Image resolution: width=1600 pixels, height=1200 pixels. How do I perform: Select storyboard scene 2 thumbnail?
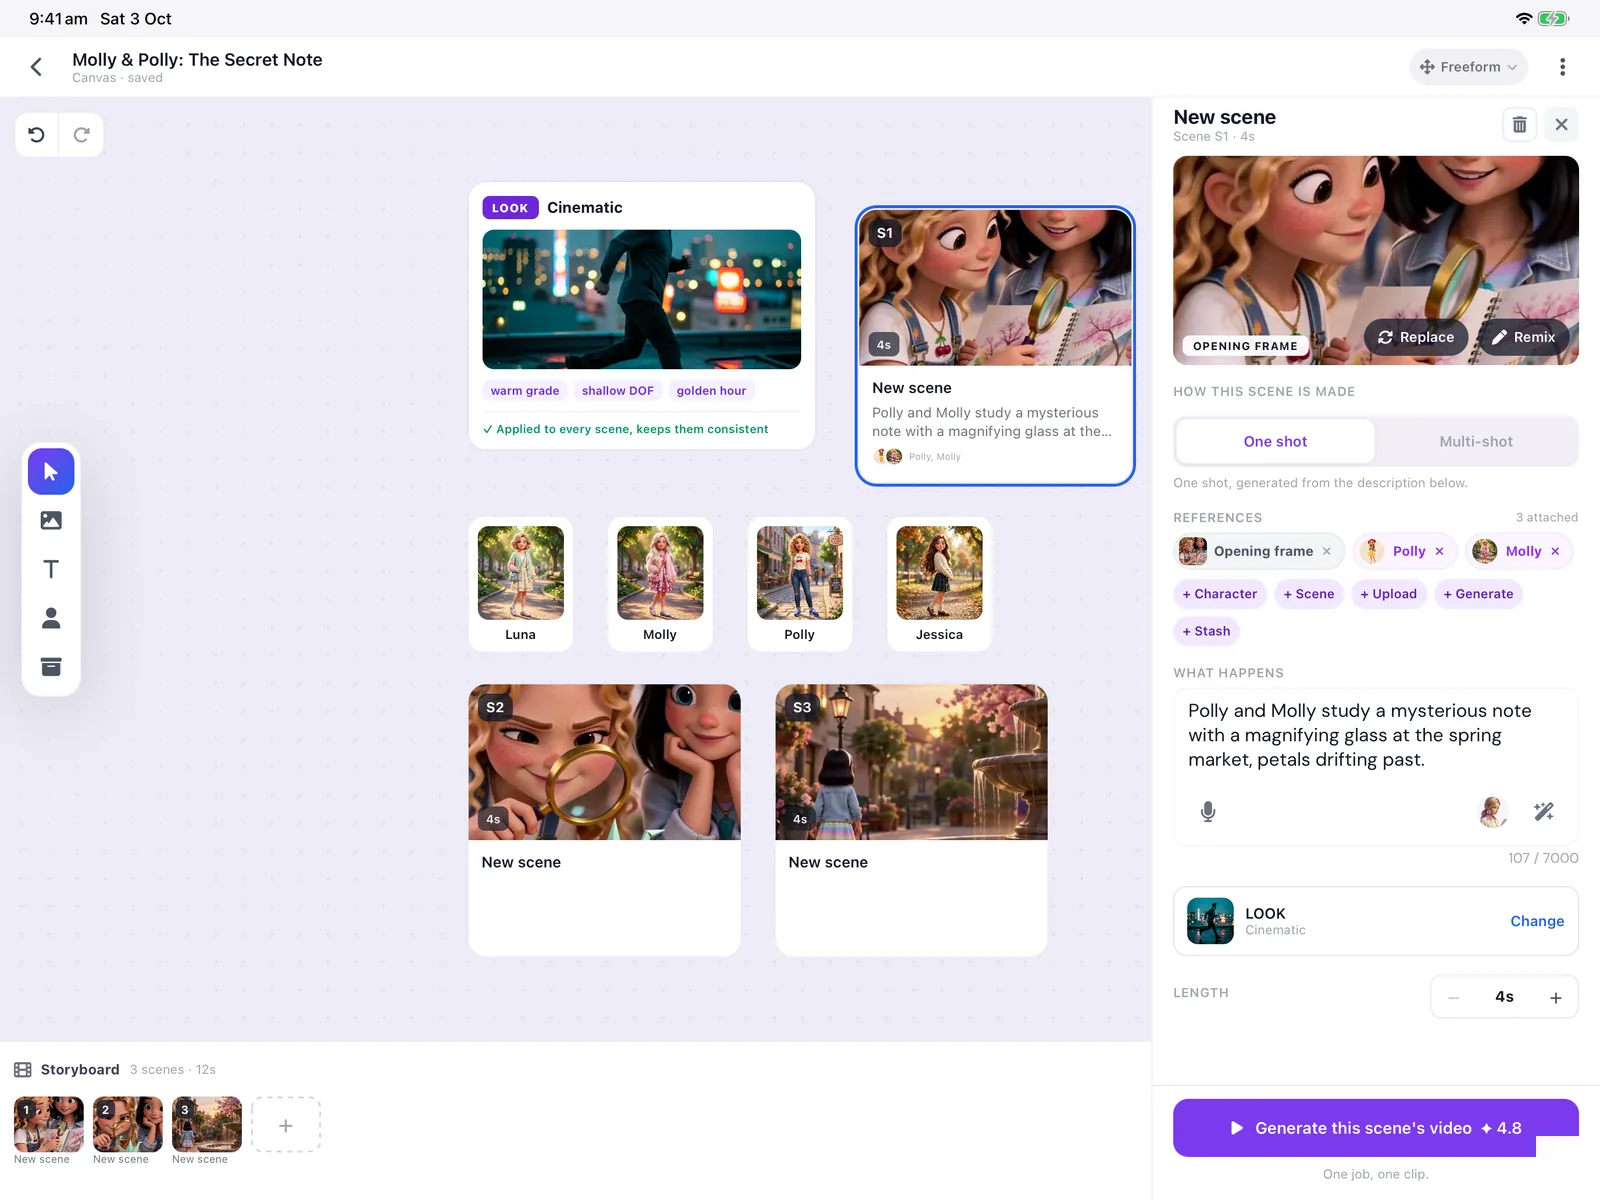[x=127, y=1124]
